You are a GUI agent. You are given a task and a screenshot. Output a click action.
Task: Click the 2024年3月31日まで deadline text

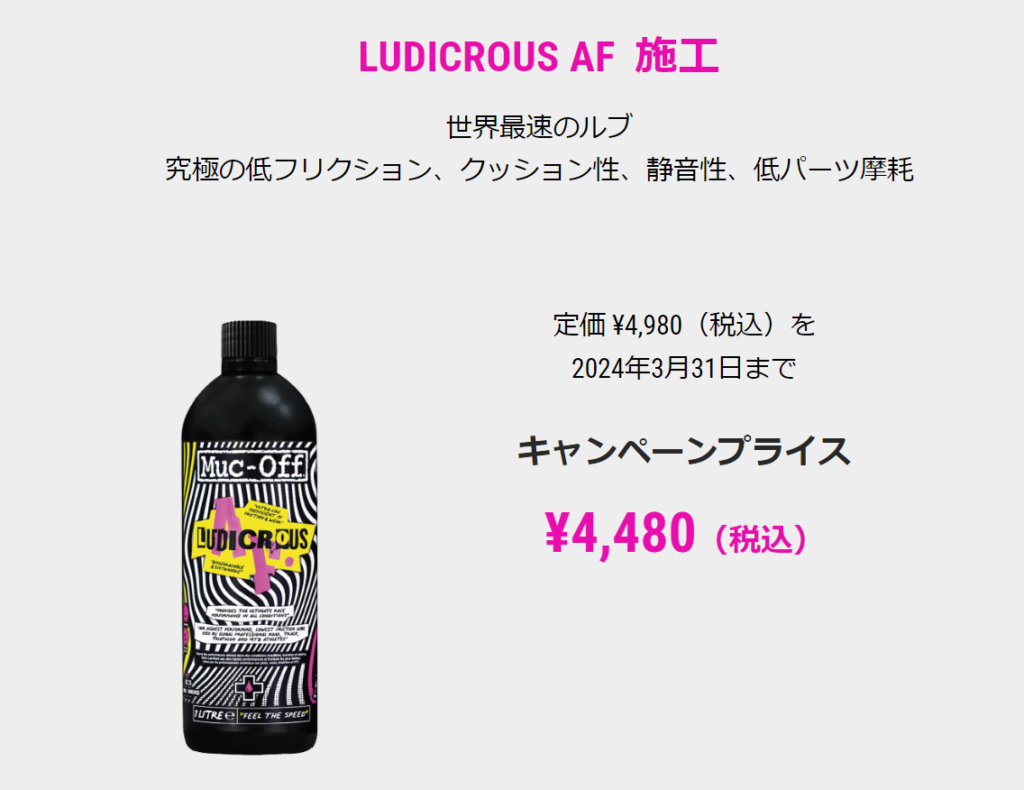(x=684, y=368)
